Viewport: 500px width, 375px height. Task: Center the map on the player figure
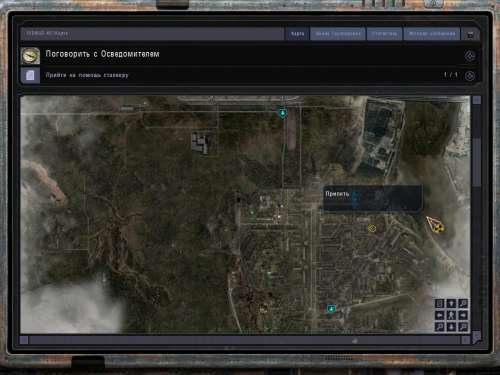pyautogui.click(x=451, y=315)
